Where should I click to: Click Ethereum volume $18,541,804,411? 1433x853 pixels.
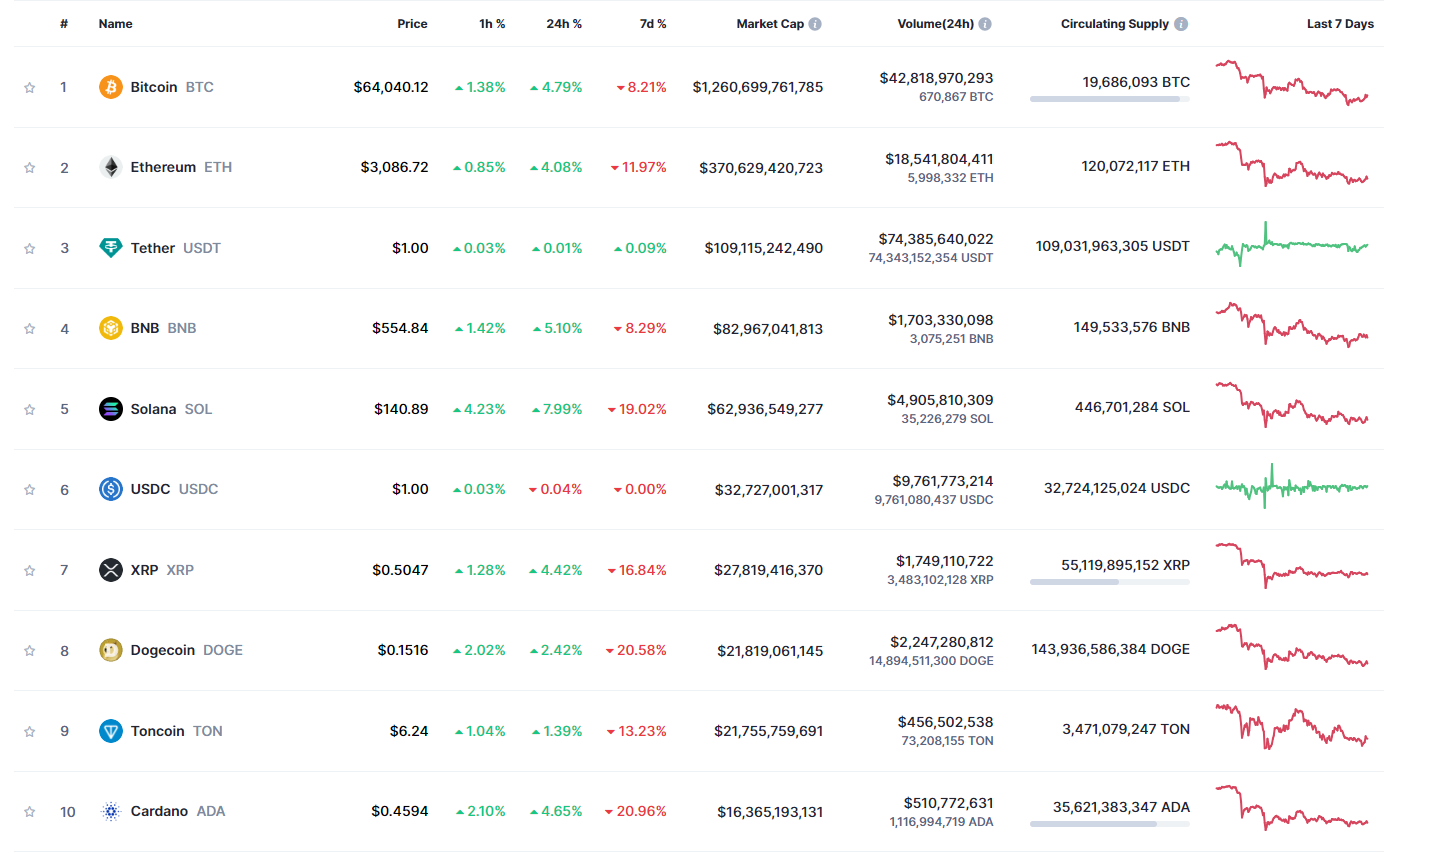click(939, 159)
